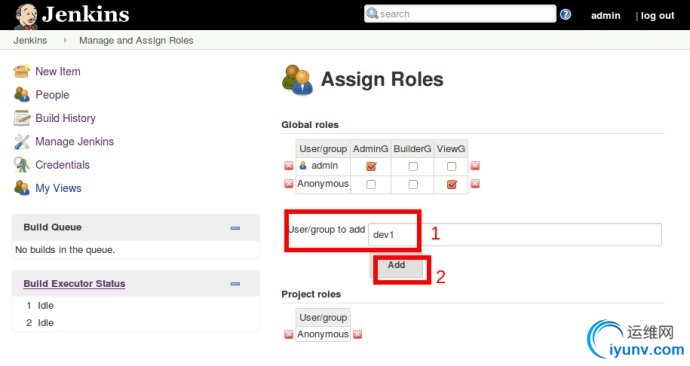
Task: Uncheck AdminG for the admin user
Action: (371, 166)
